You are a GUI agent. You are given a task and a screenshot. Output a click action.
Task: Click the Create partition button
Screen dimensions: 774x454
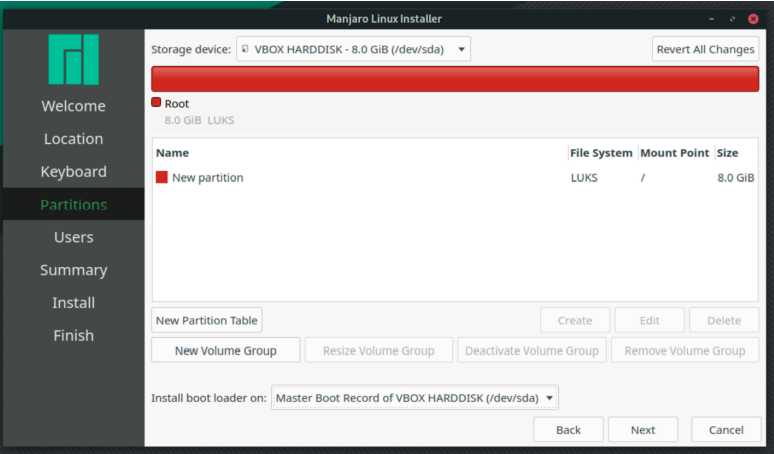[x=575, y=320]
